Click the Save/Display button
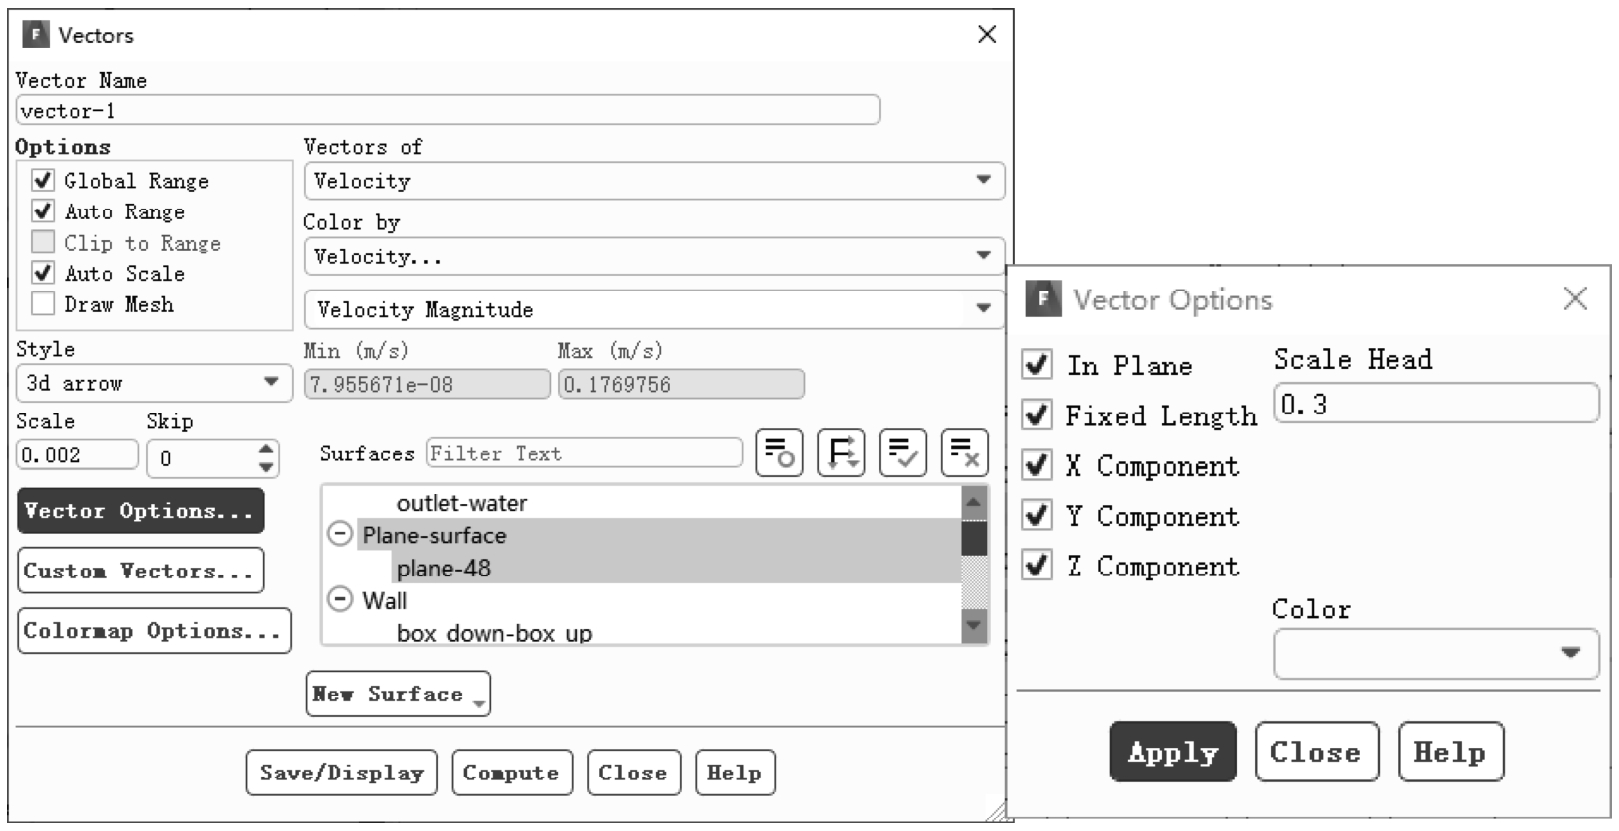1619x831 pixels. click(341, 773)
